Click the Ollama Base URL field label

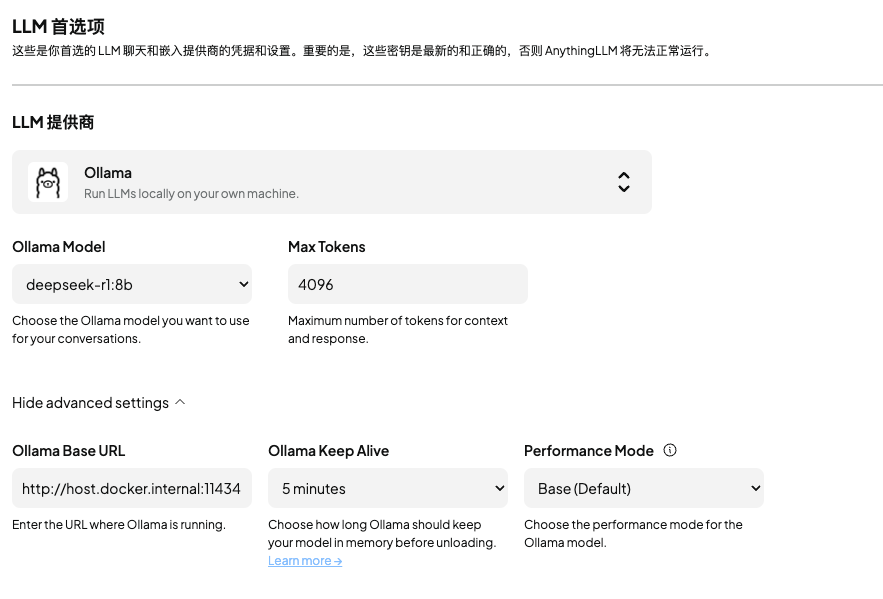(69, 451)
